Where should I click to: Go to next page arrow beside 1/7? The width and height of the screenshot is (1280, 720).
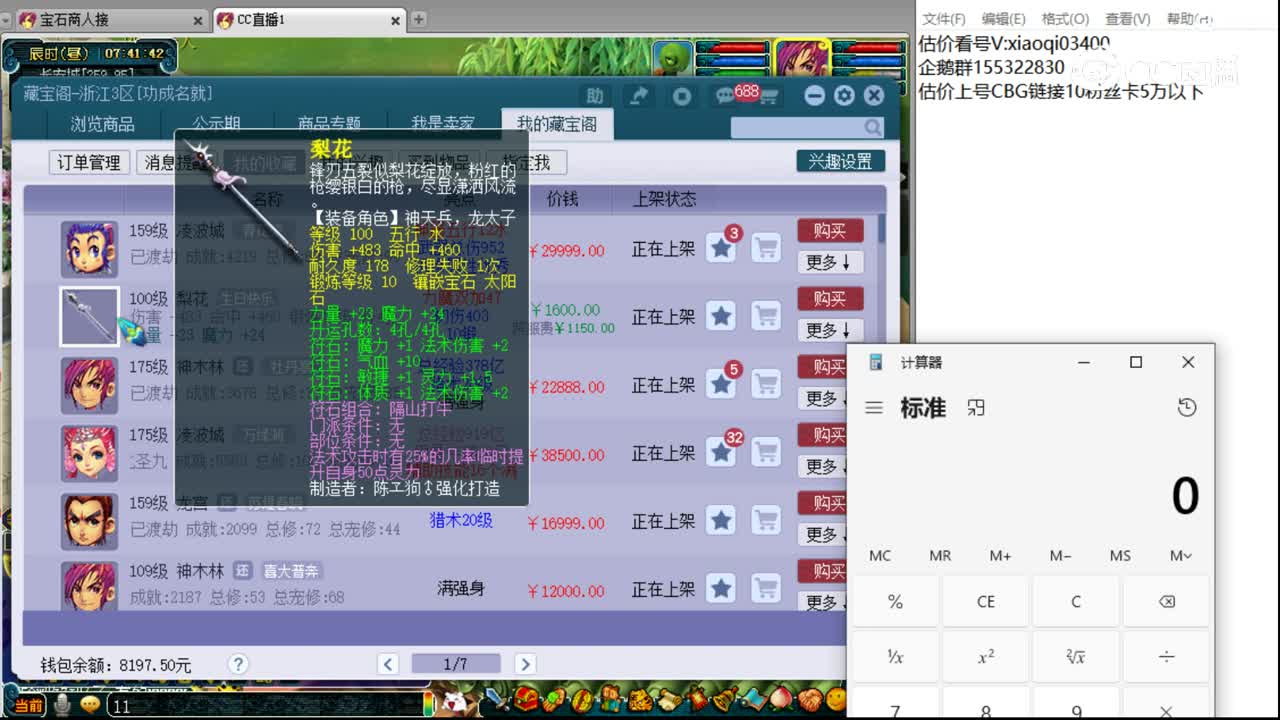point(525,664)
